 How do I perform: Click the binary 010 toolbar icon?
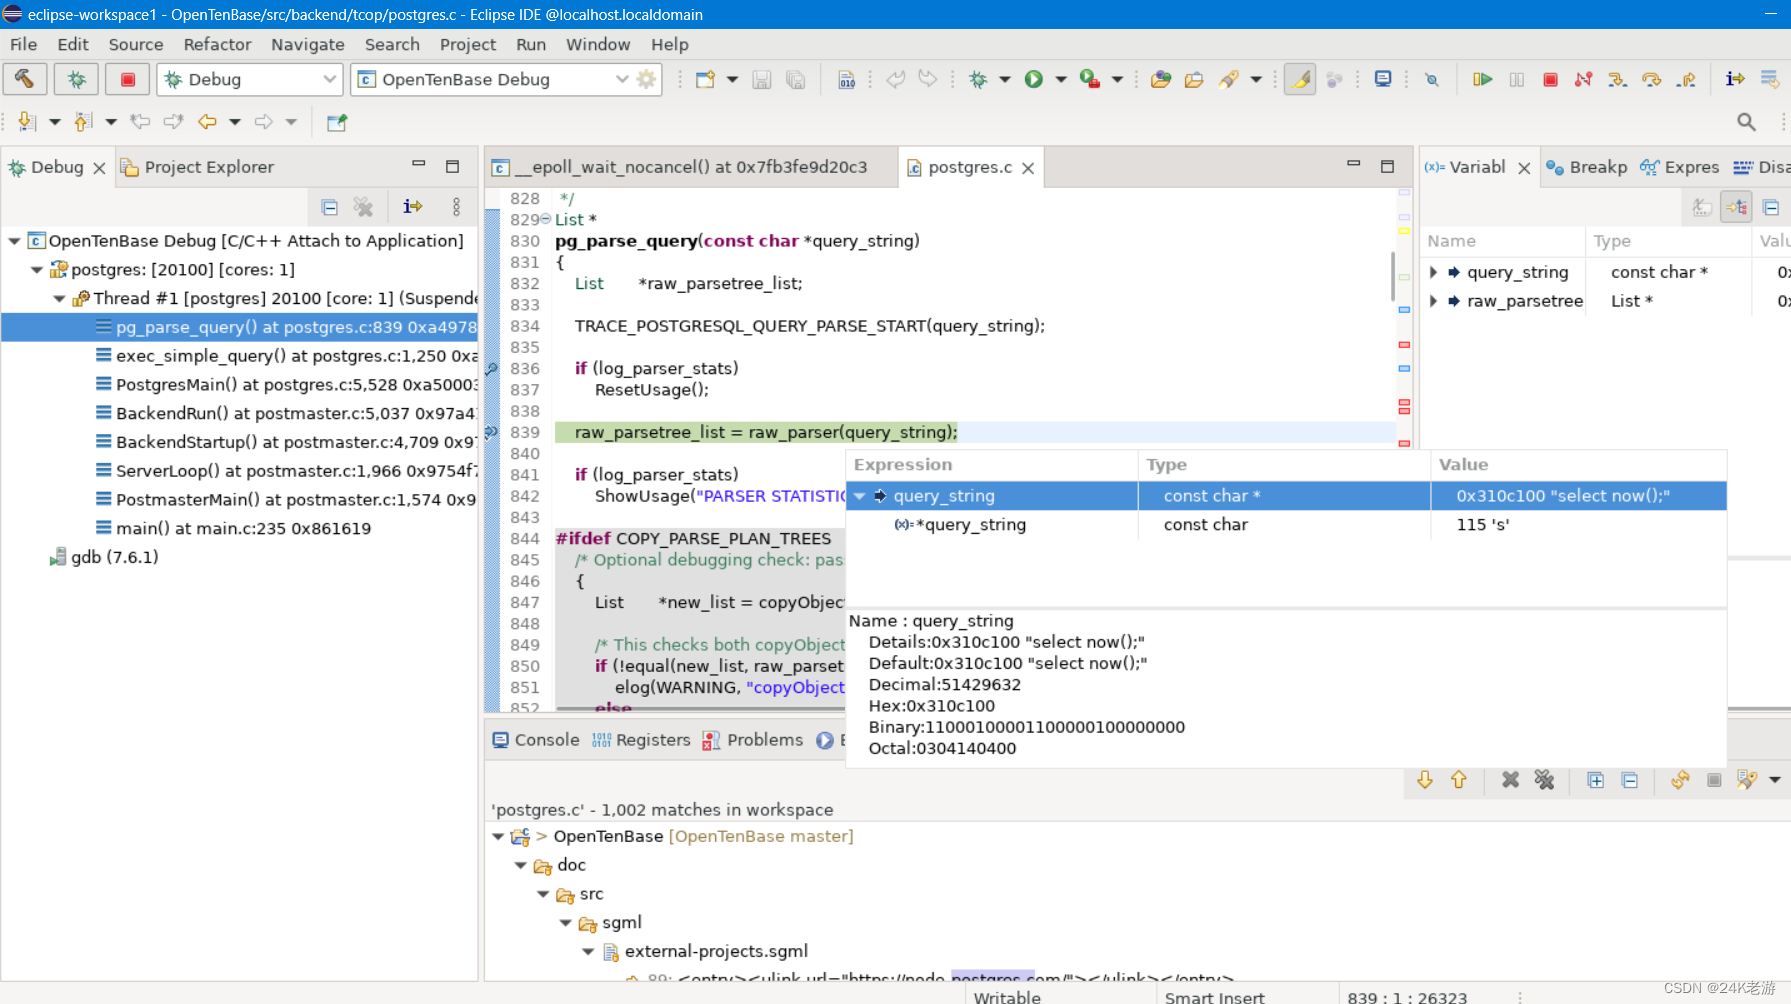click(846, 79)
